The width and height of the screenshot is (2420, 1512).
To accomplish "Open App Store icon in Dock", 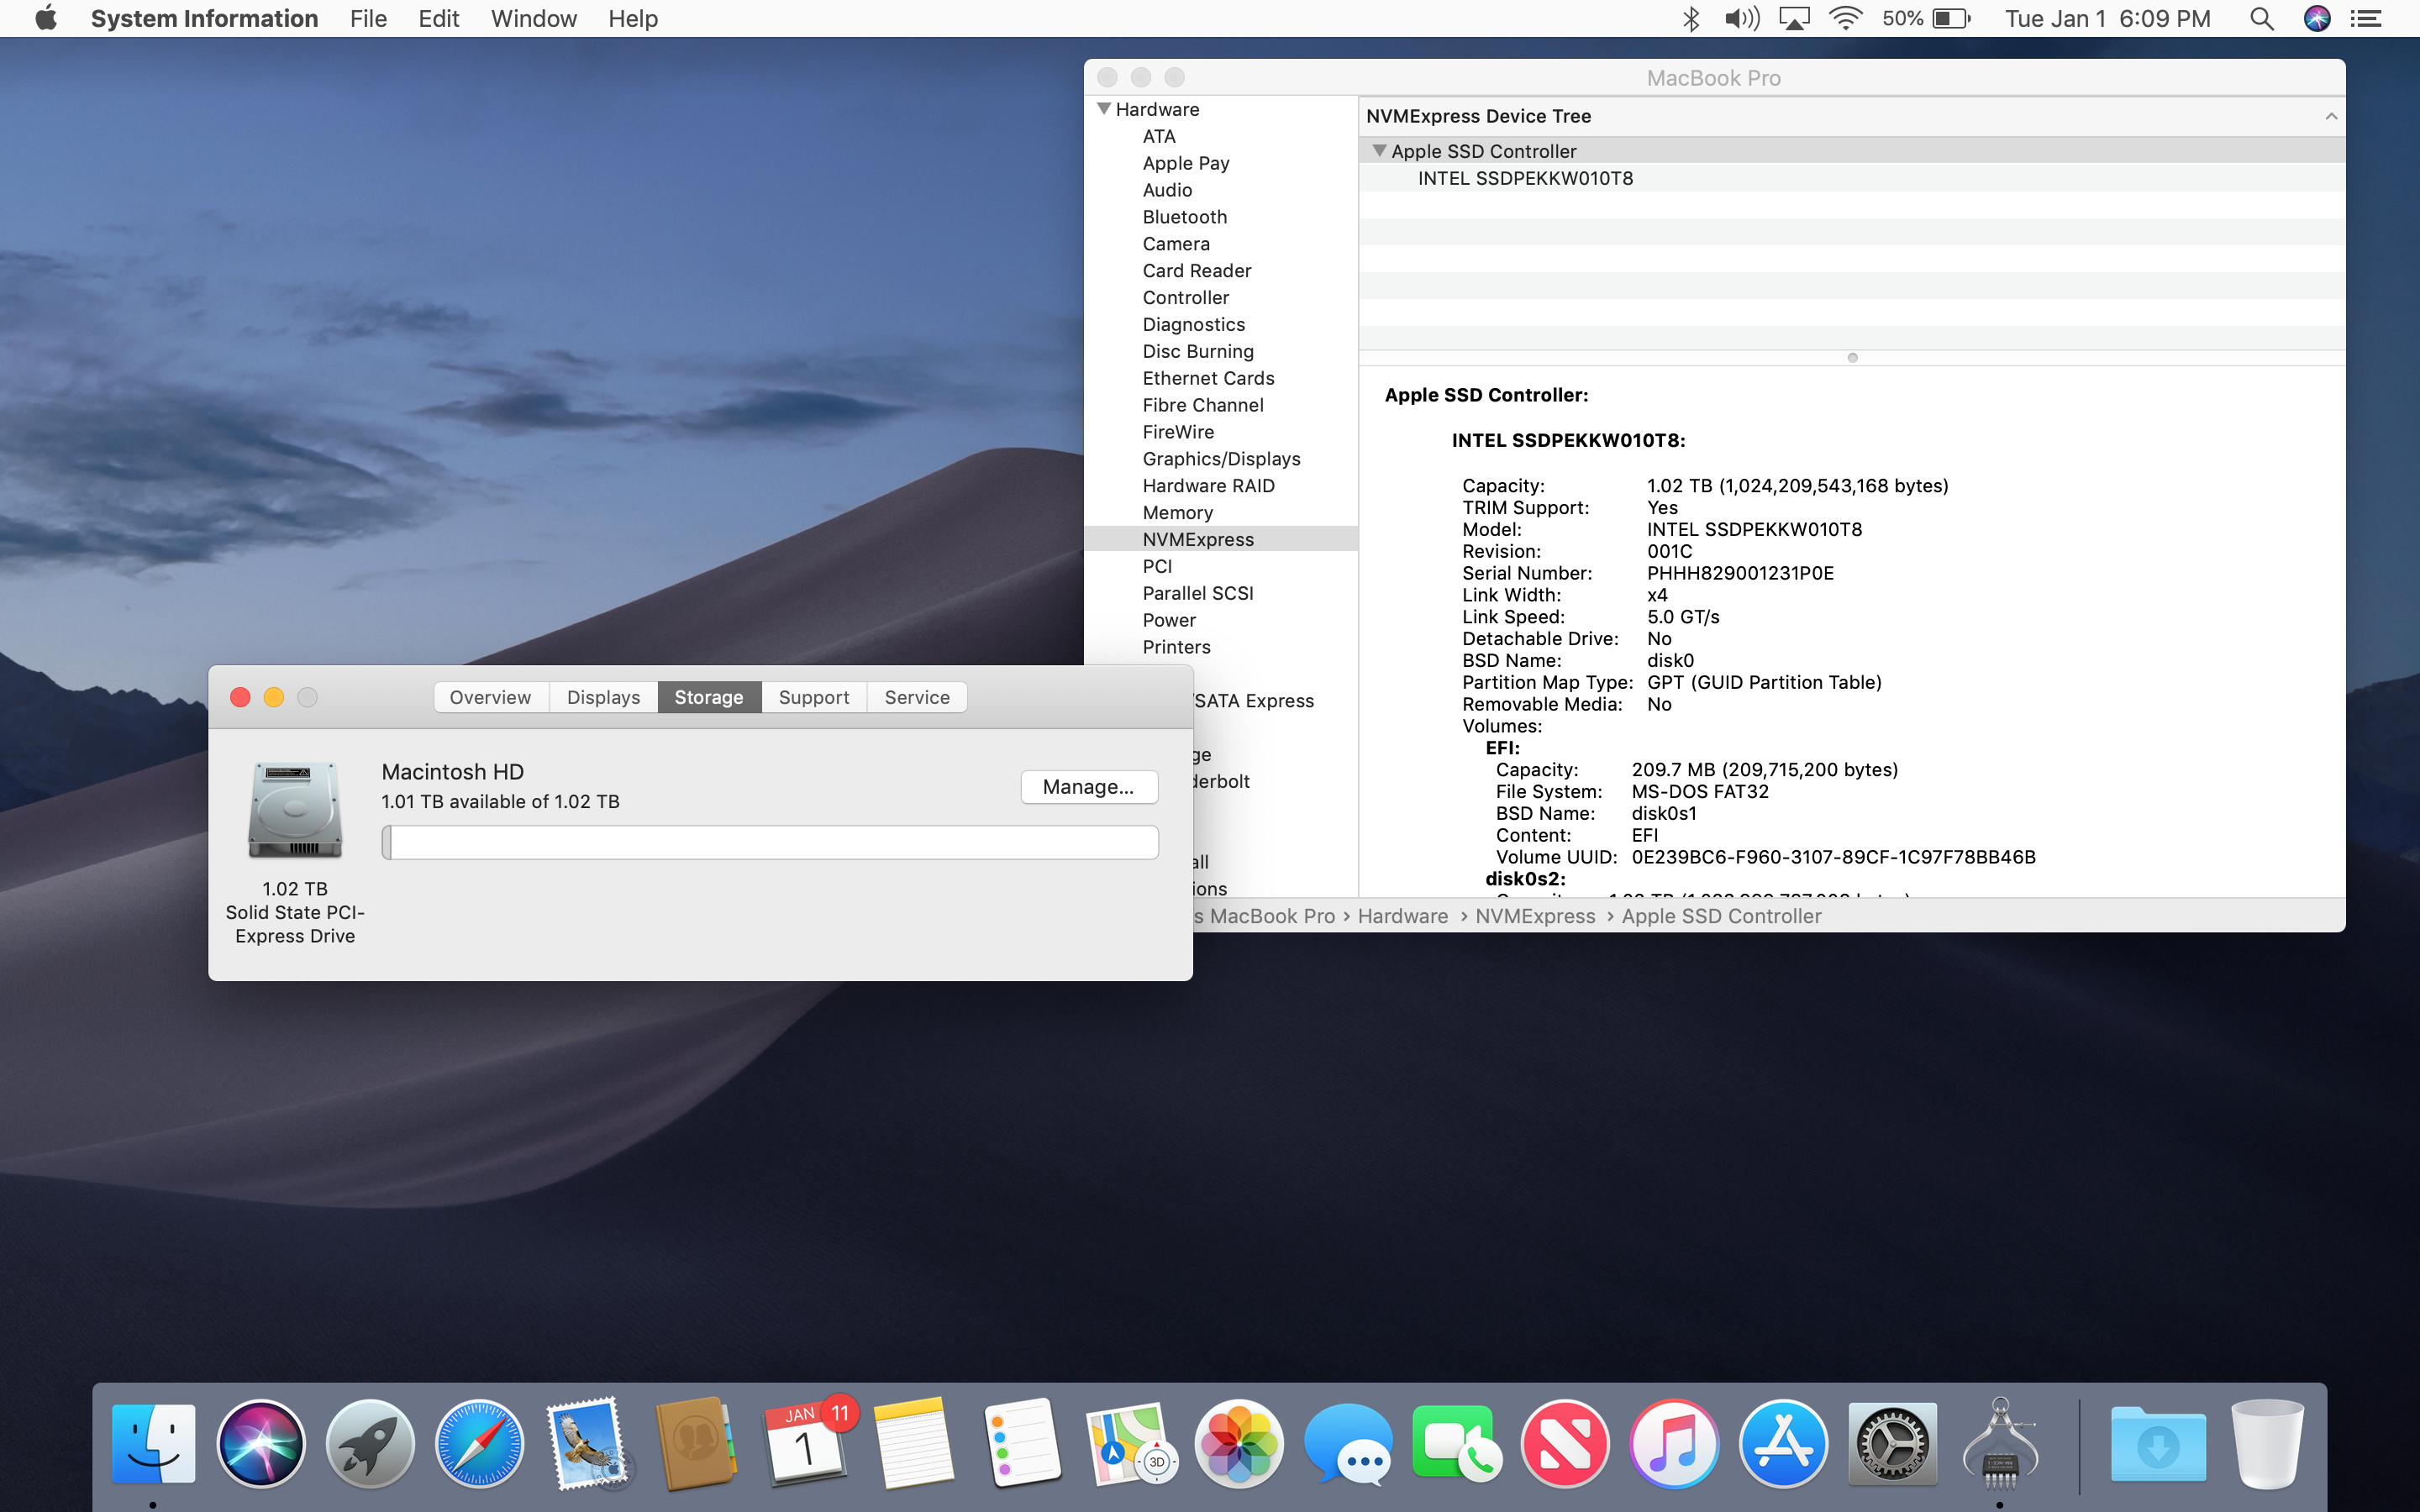I will pyautogui.click(x=1783, y=1443).
